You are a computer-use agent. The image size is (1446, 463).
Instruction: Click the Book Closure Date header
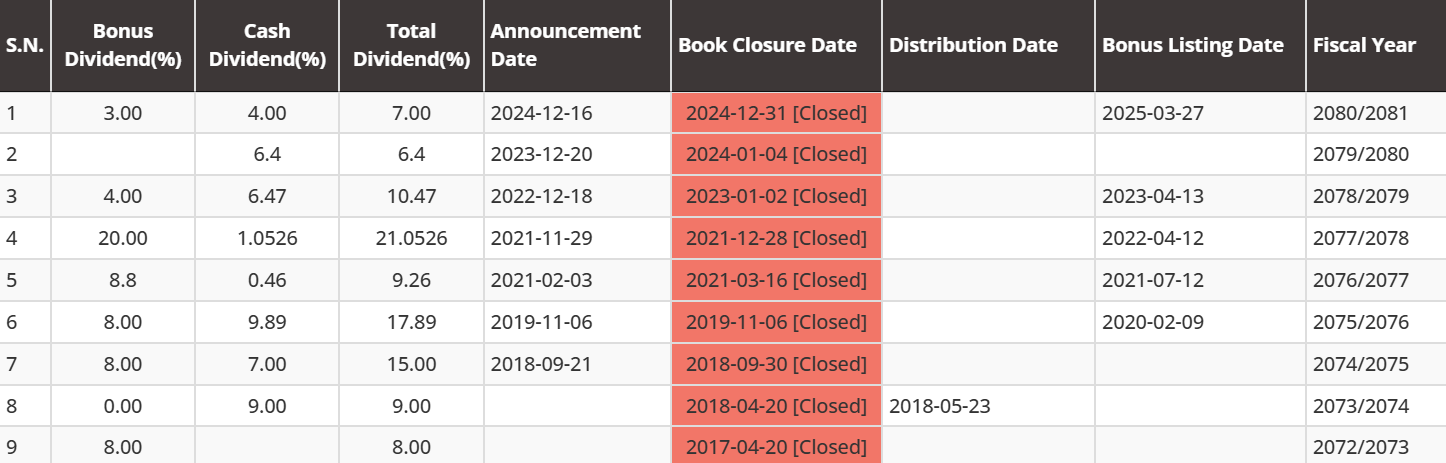767,45
